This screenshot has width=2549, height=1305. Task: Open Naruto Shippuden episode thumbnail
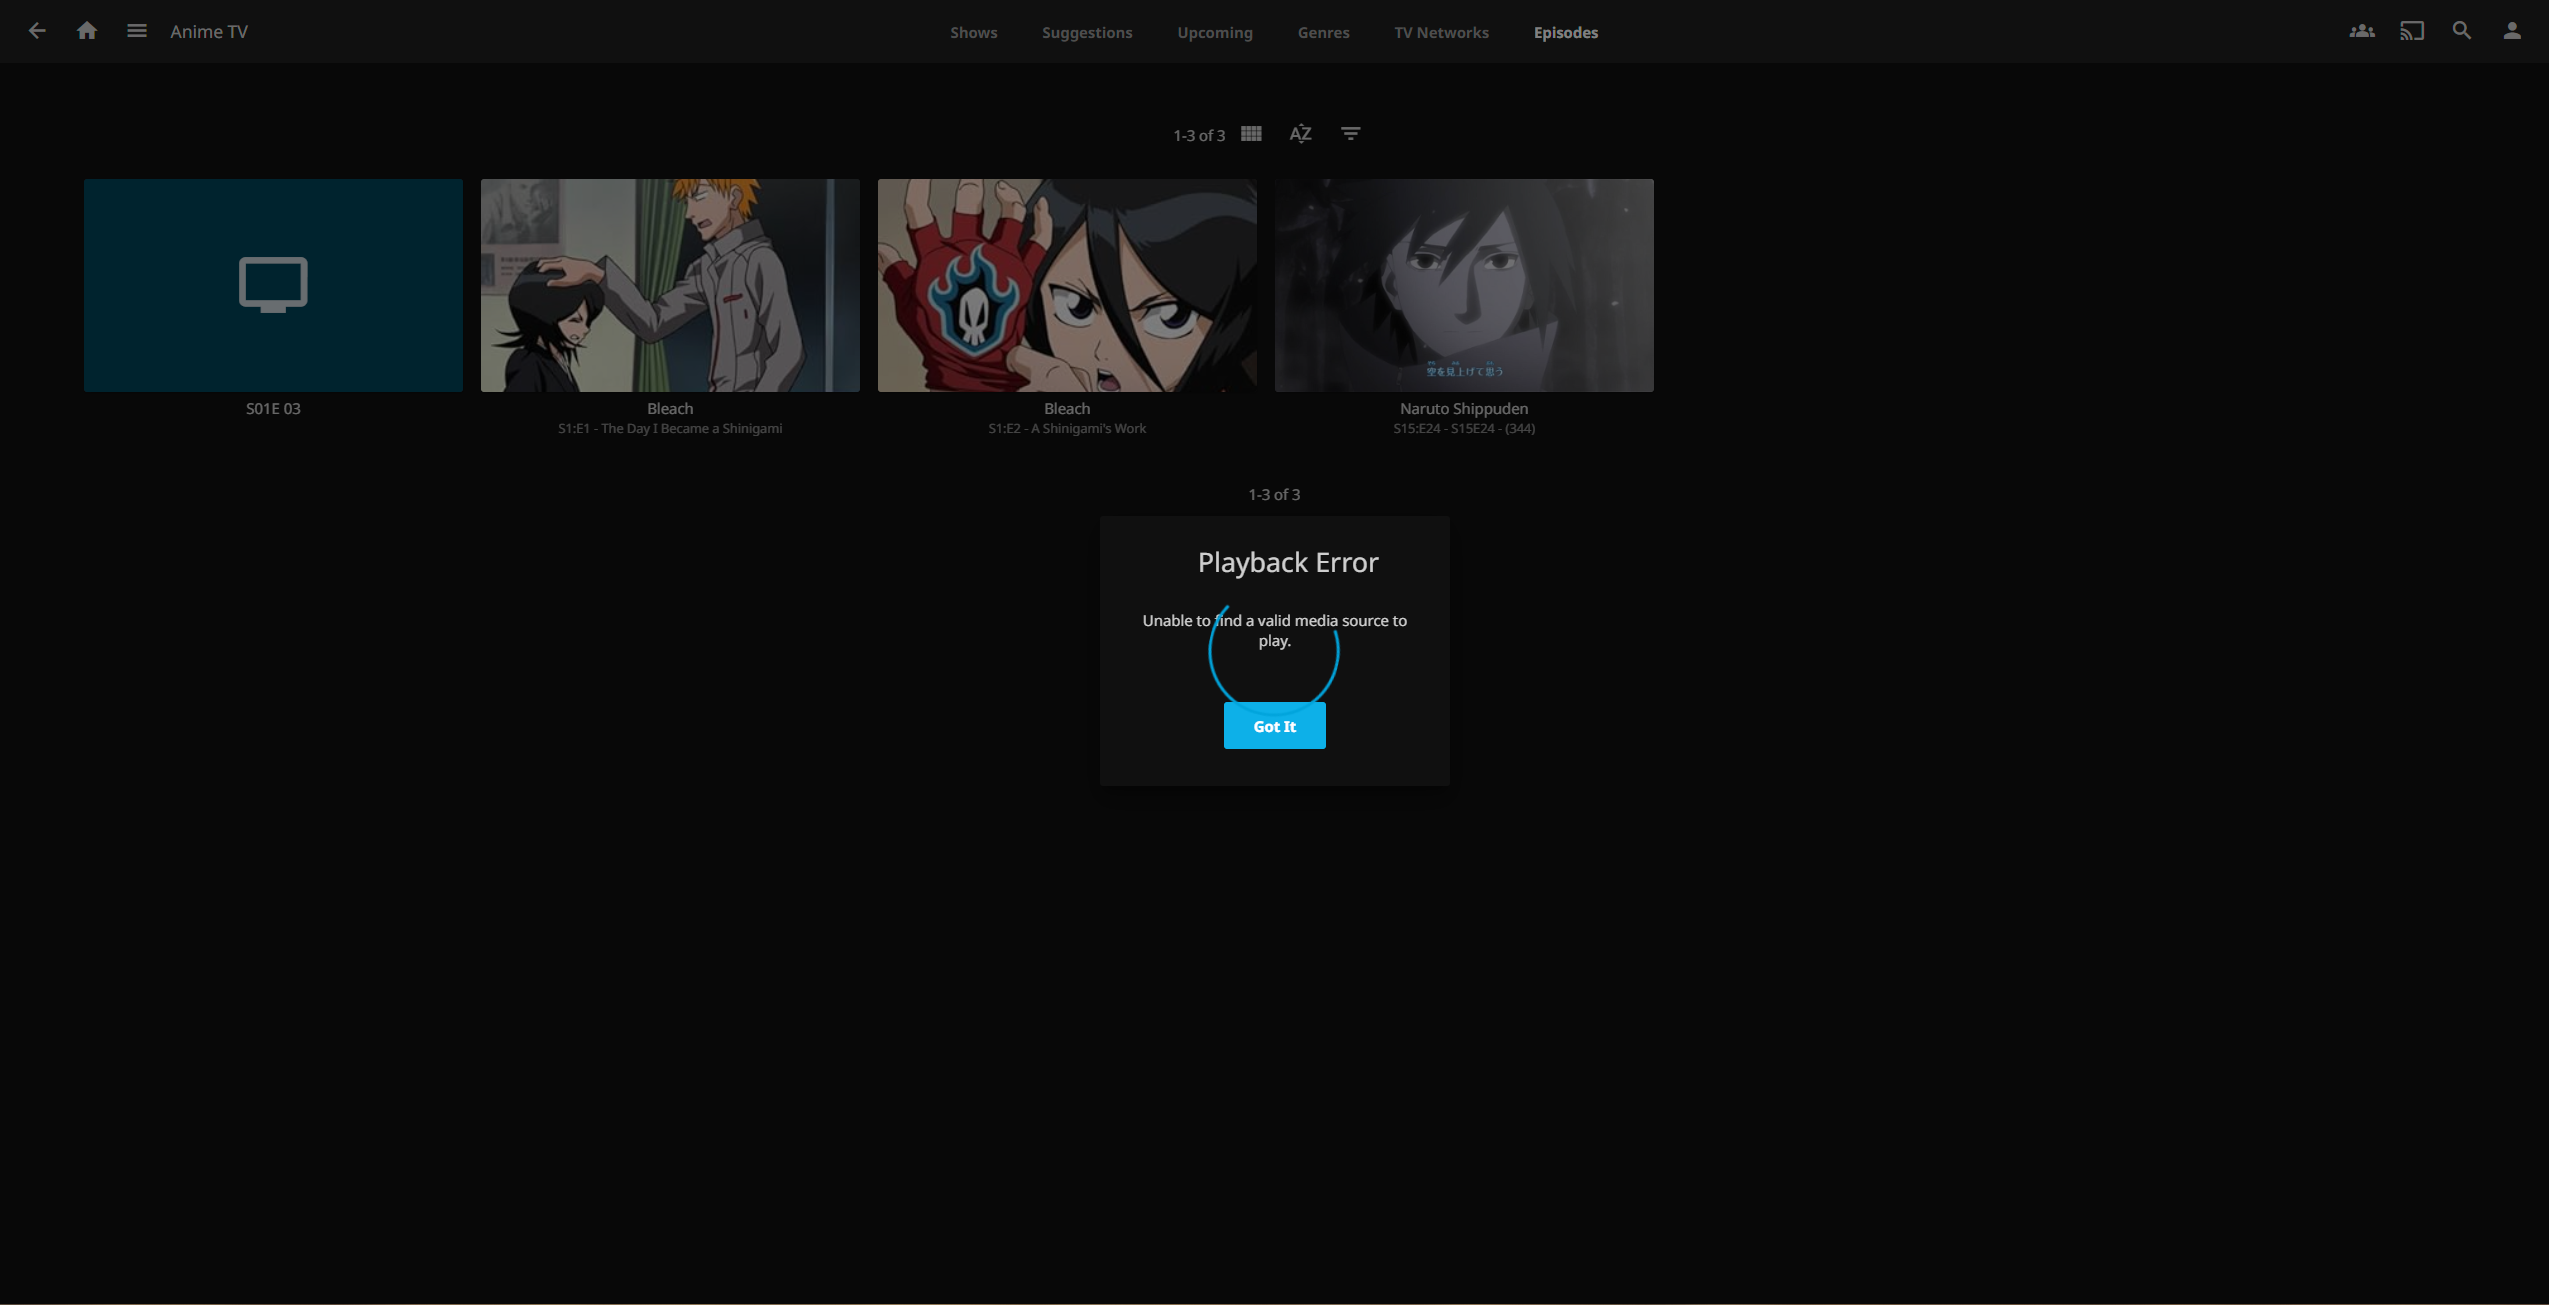pos(1463,285)
